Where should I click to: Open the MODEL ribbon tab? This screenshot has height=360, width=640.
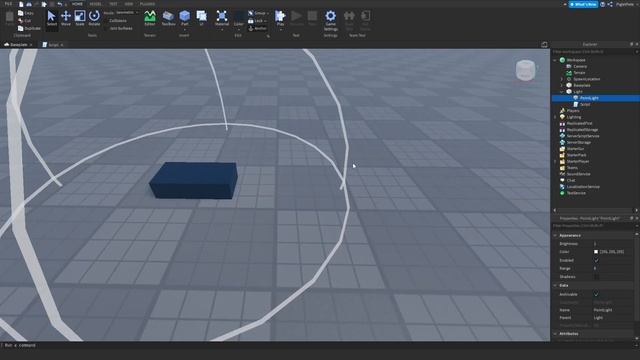tap(96, 4)
